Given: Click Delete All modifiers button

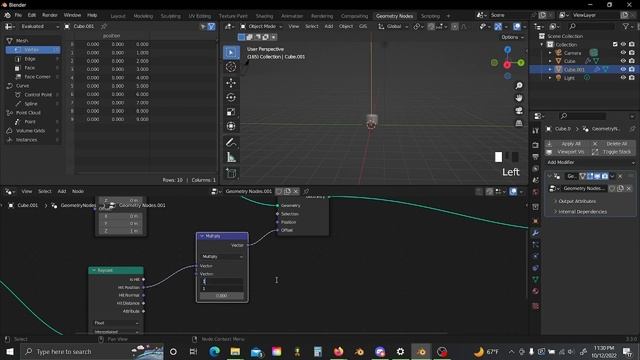Looking at the screenshot, I should click(x=613, y=144).
